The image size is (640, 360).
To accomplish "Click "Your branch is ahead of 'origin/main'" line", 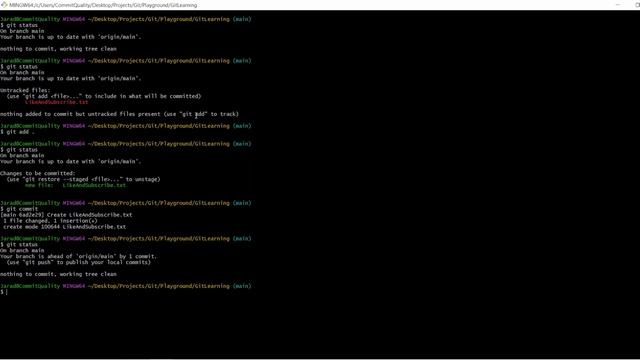I will (x=78, y=256).
